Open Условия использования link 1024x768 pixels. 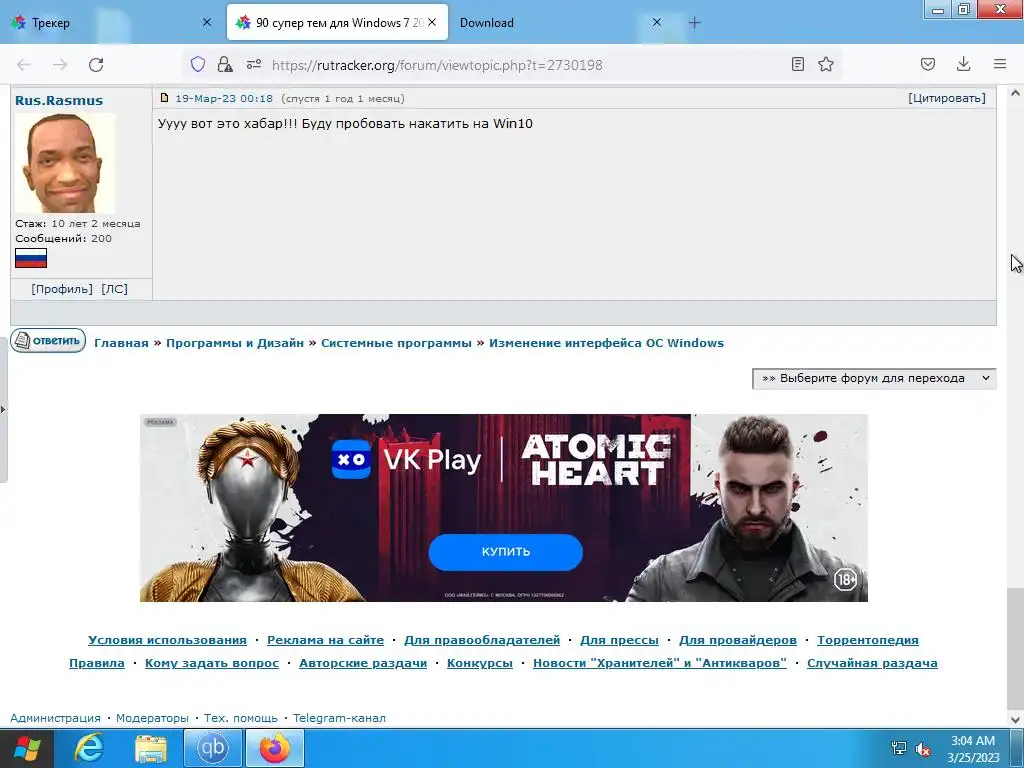coord(167,640)
